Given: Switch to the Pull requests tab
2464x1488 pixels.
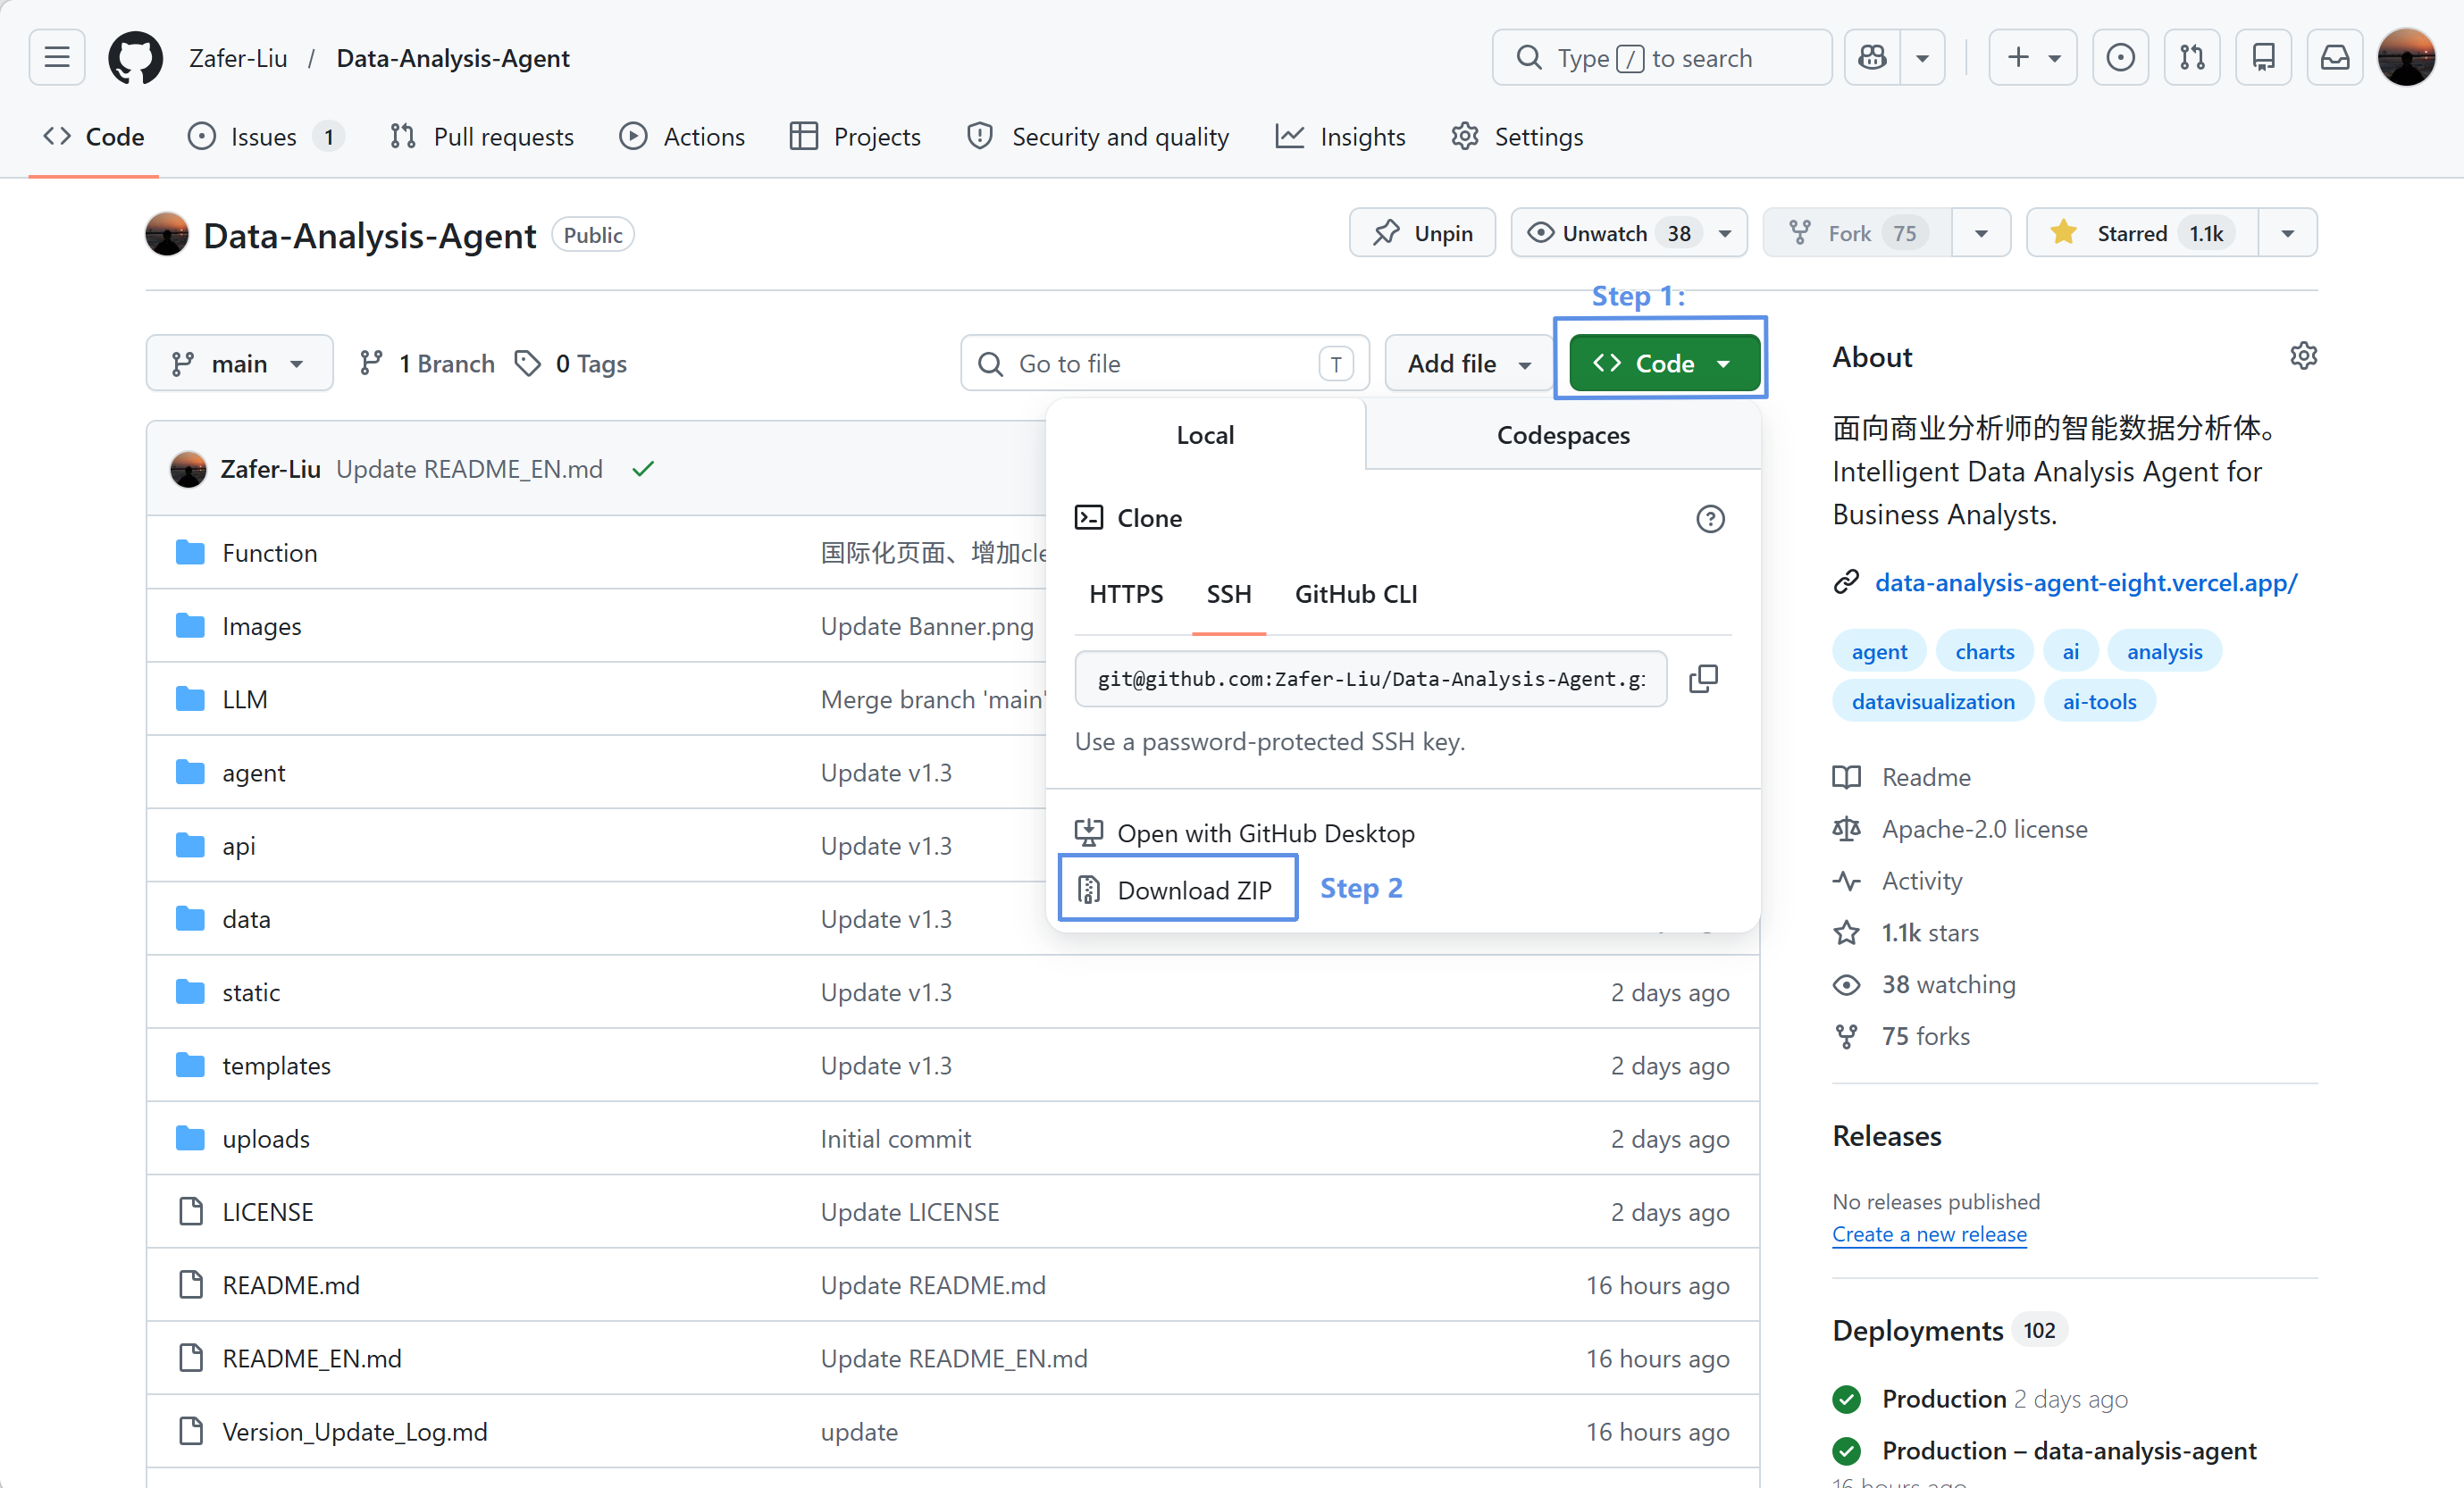Looking at the screenshot, I should pos(482,136).
